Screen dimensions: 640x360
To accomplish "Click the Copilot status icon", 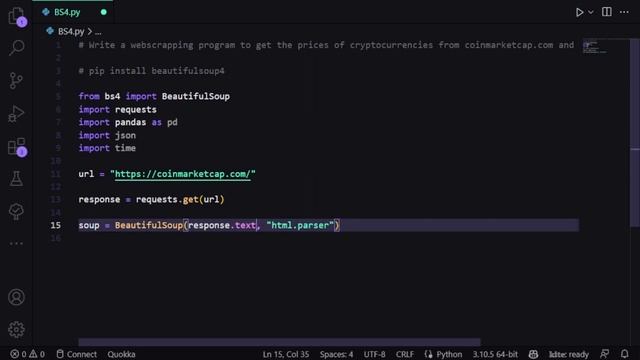I will tap(533, 354).
